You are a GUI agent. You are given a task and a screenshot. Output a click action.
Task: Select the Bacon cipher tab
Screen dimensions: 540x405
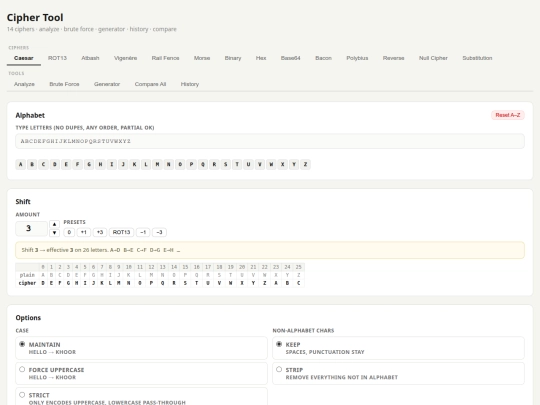(323, 58)
